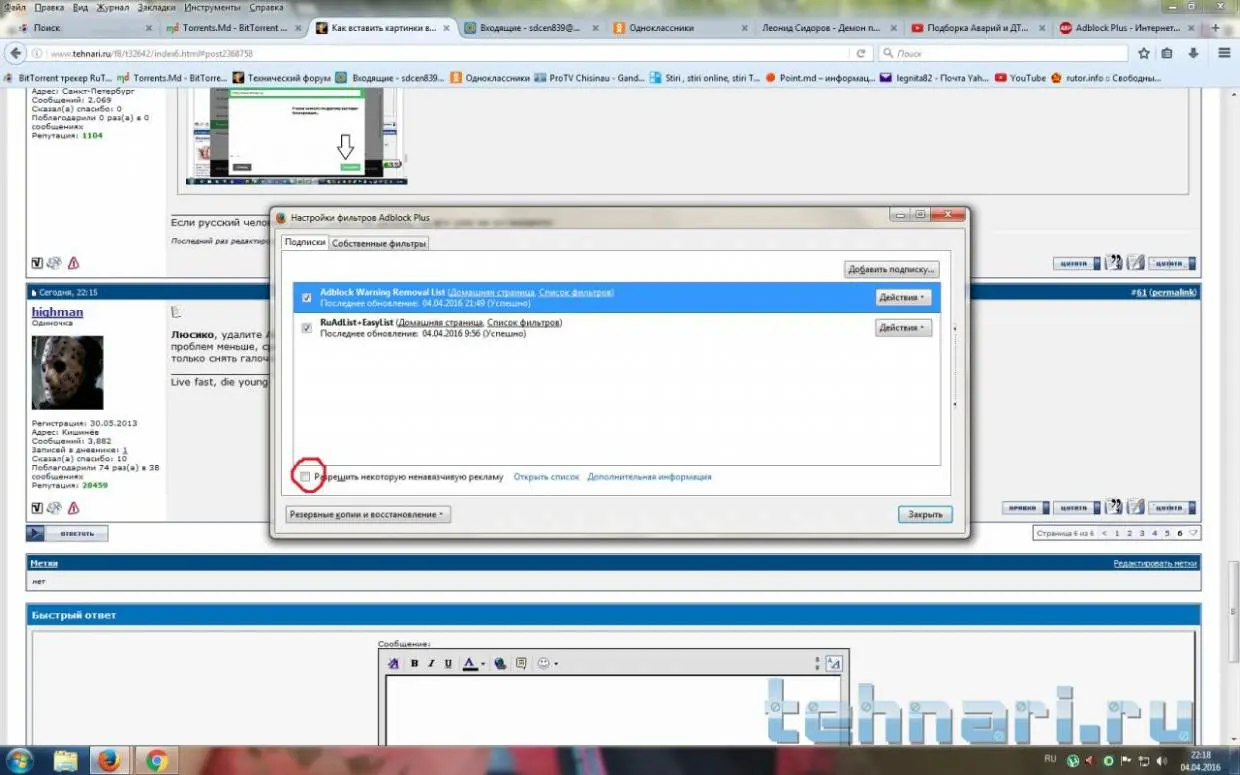Click the Bold icon in the quick reply editor
The image size is (1240, 775).
pos(414,663)
